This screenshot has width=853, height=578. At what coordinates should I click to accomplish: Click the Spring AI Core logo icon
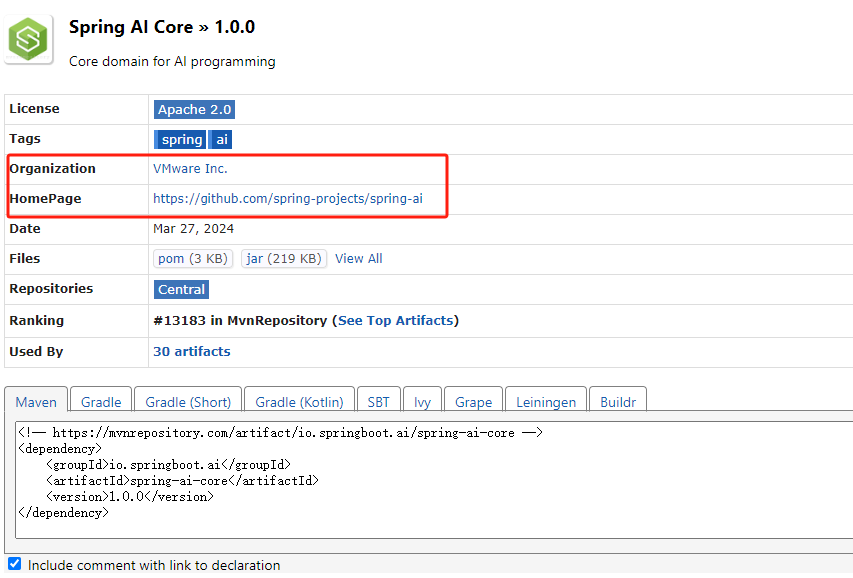[x=29, y=39]
